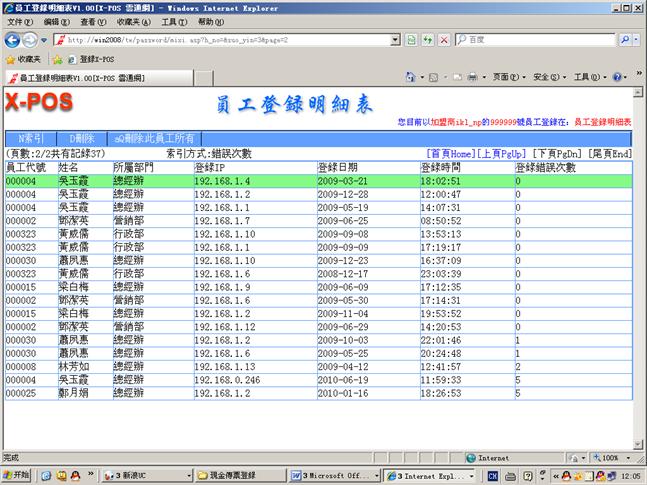Viewport: 647px width, 485px height.
Task: Open the 工具 menu in menu bar
Action: click(x=173, y=21)
